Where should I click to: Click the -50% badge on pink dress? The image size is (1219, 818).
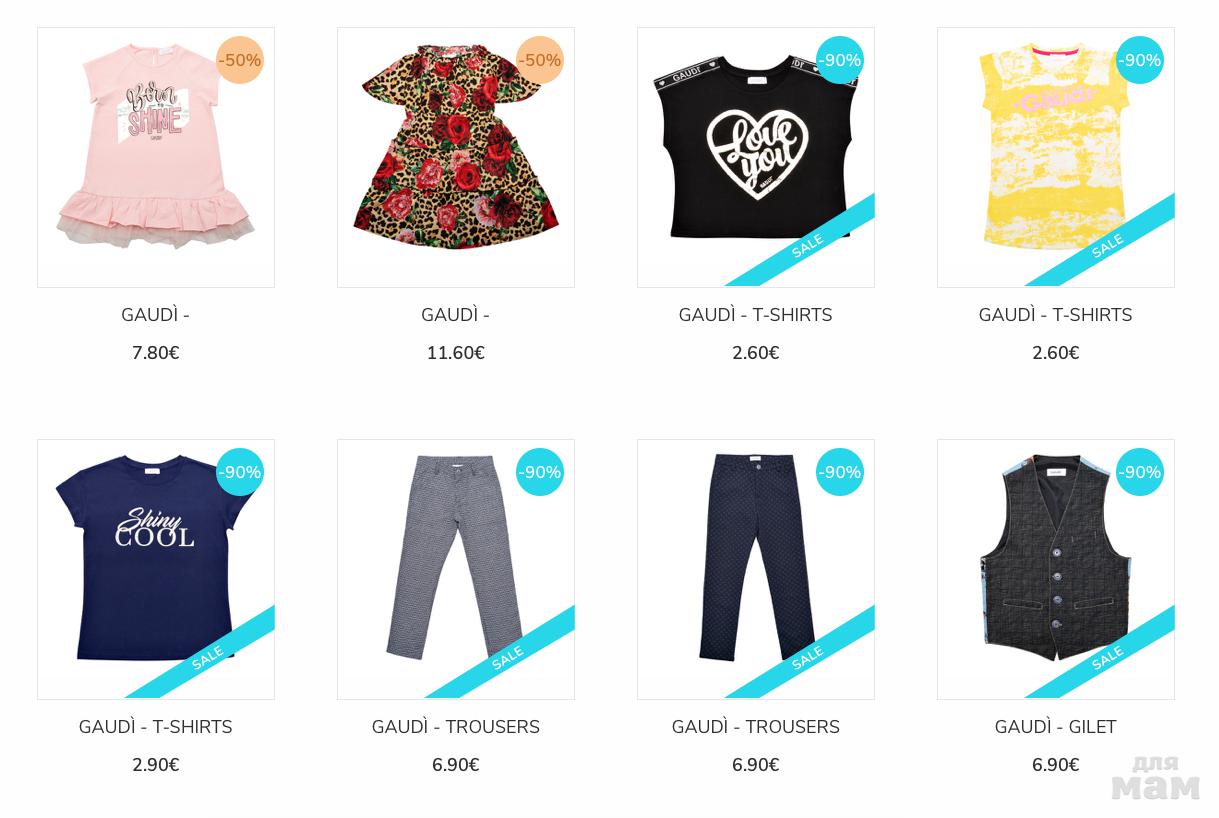point(240,60)
